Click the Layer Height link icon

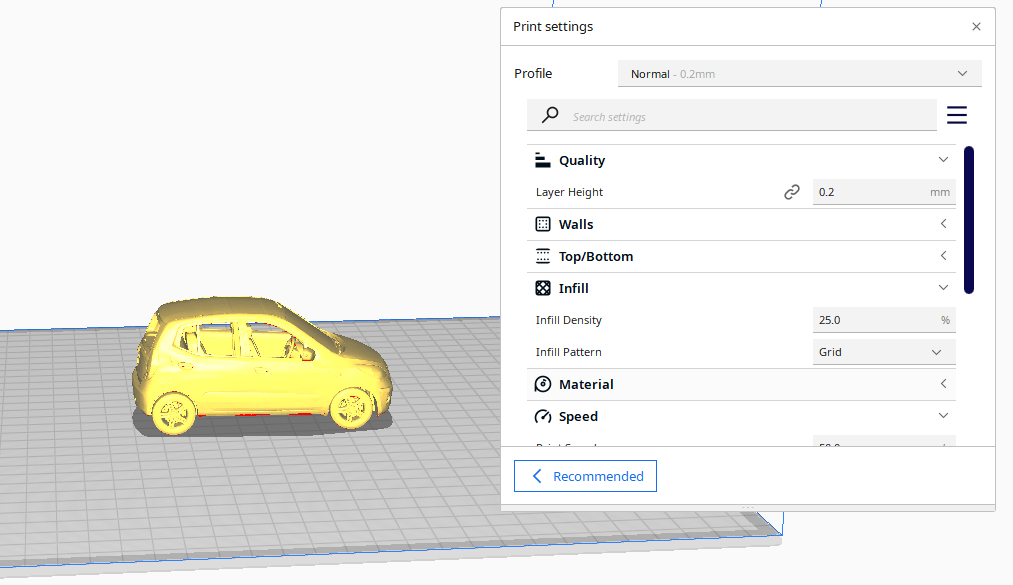[792, 192]
